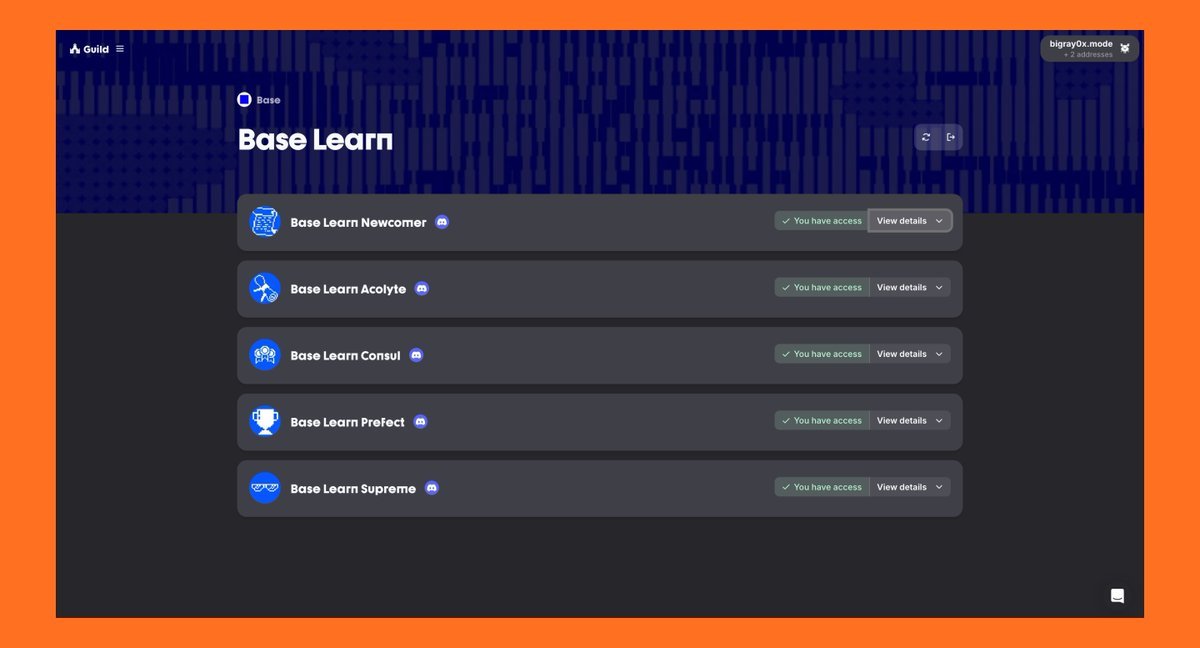The height and width of the screenshot is (648, 1200).
Task: Click 'You have access' badge on Supreme row
Action: pyautogui.click(x=822, y=487)
